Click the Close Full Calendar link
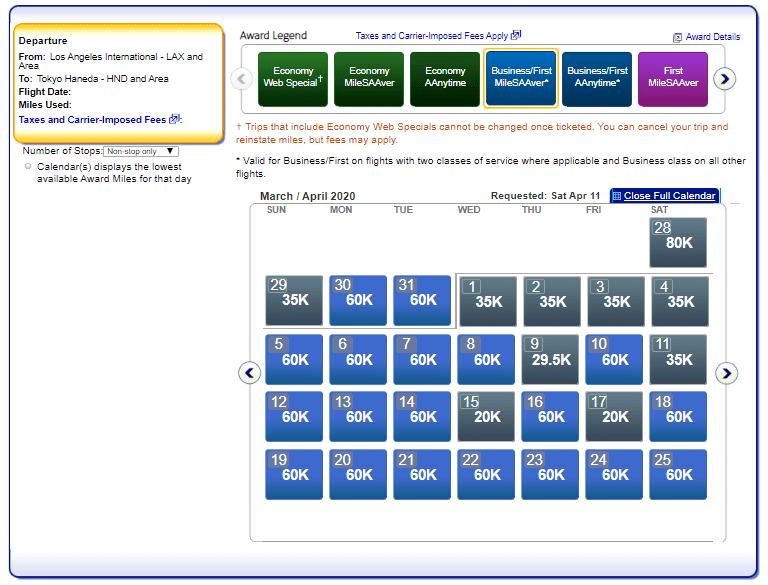 tap(669, 196)
